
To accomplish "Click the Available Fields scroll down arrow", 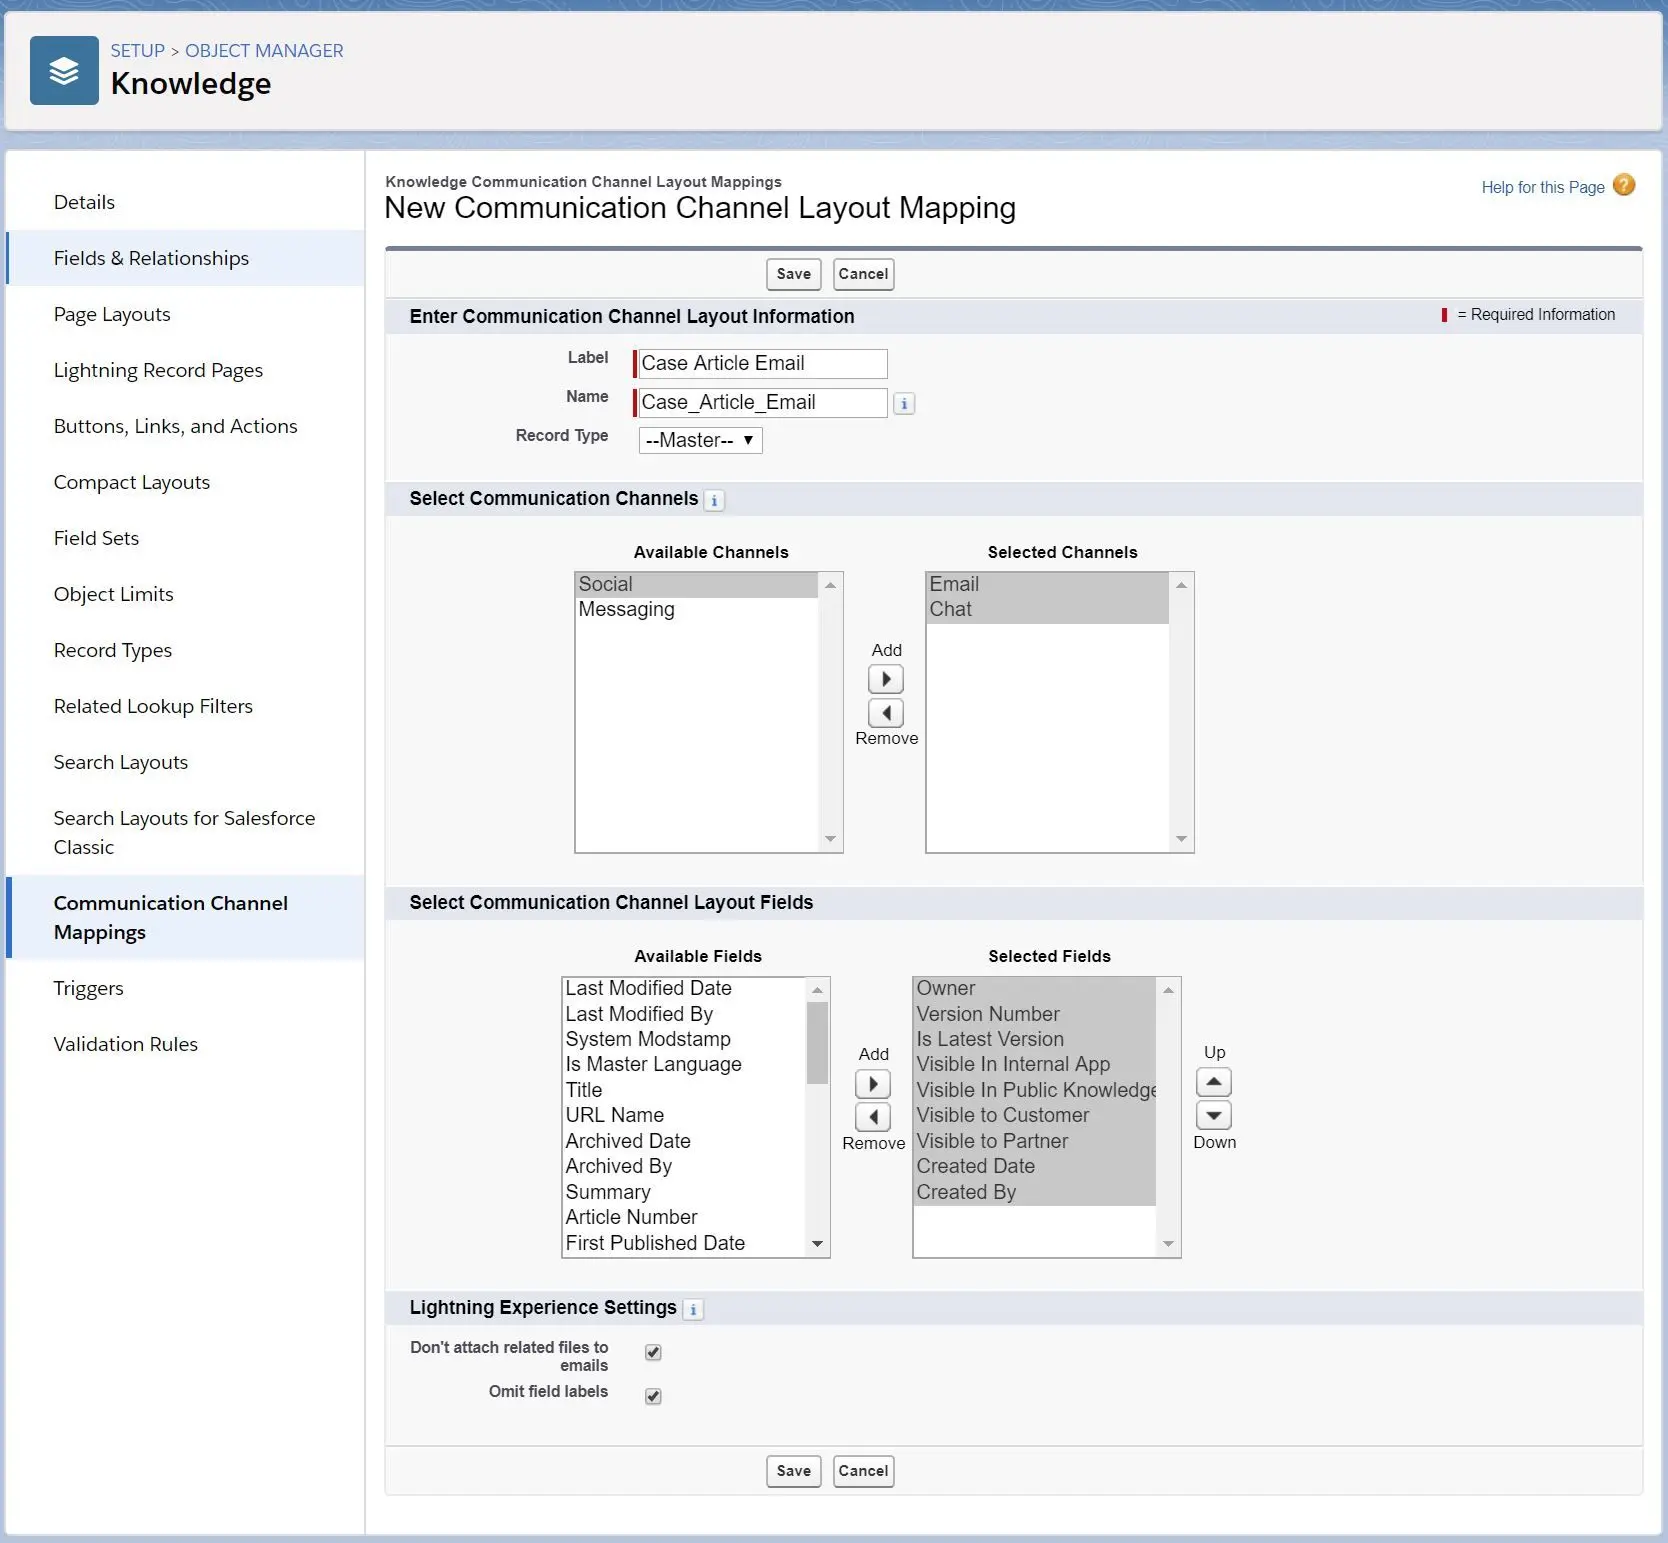I will 817,1244.
